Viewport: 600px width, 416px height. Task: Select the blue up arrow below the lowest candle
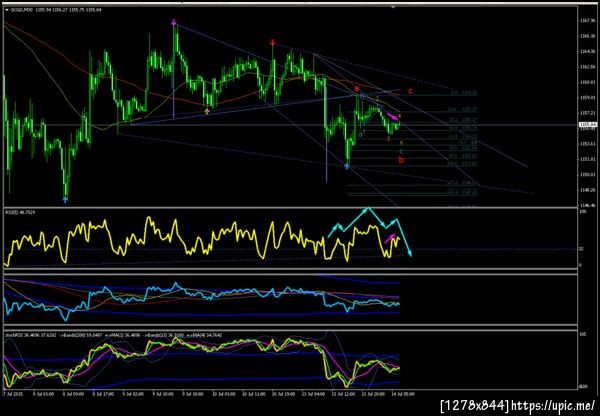(65, 199)
